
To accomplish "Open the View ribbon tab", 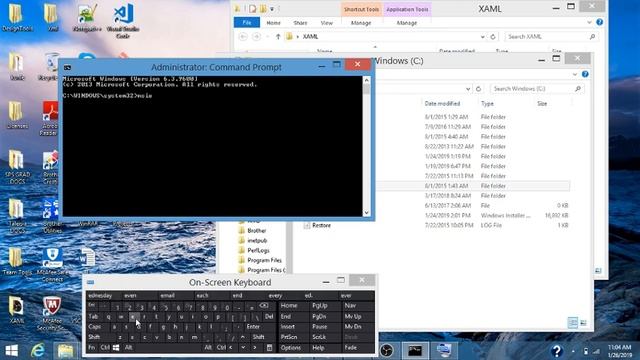I will tap(327, 23).
